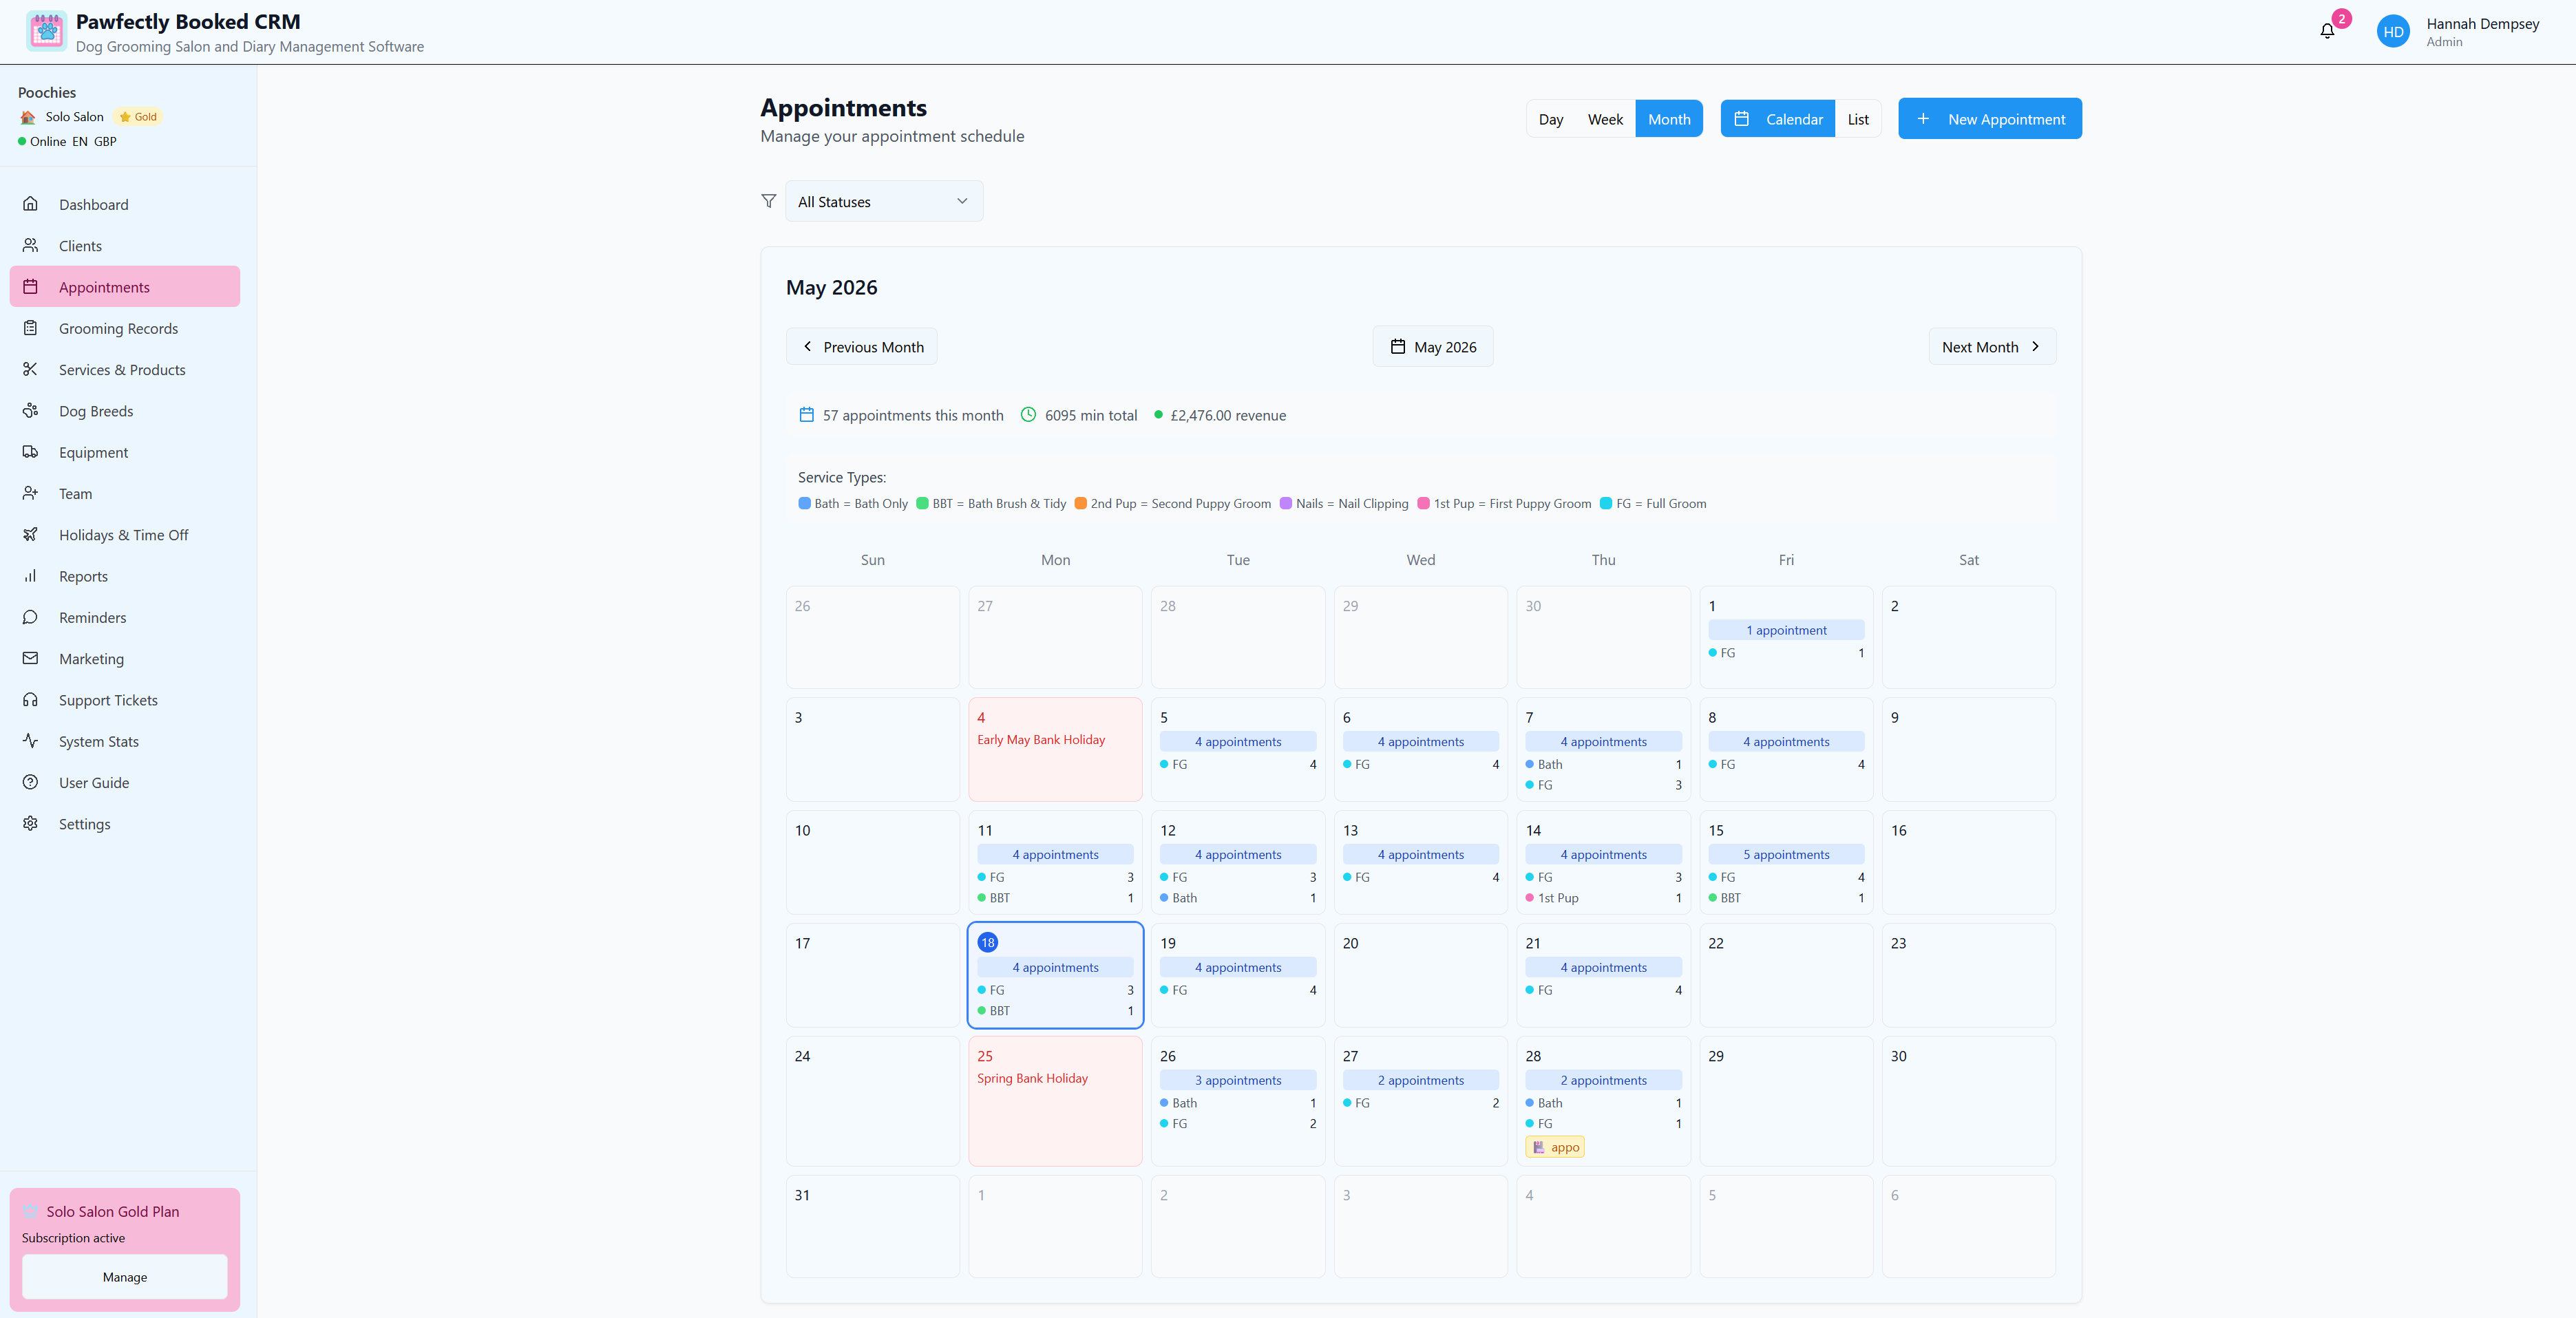Switch to Day view
This screenshot has width=2576, height=1318.
click(x=1550, y=119)
